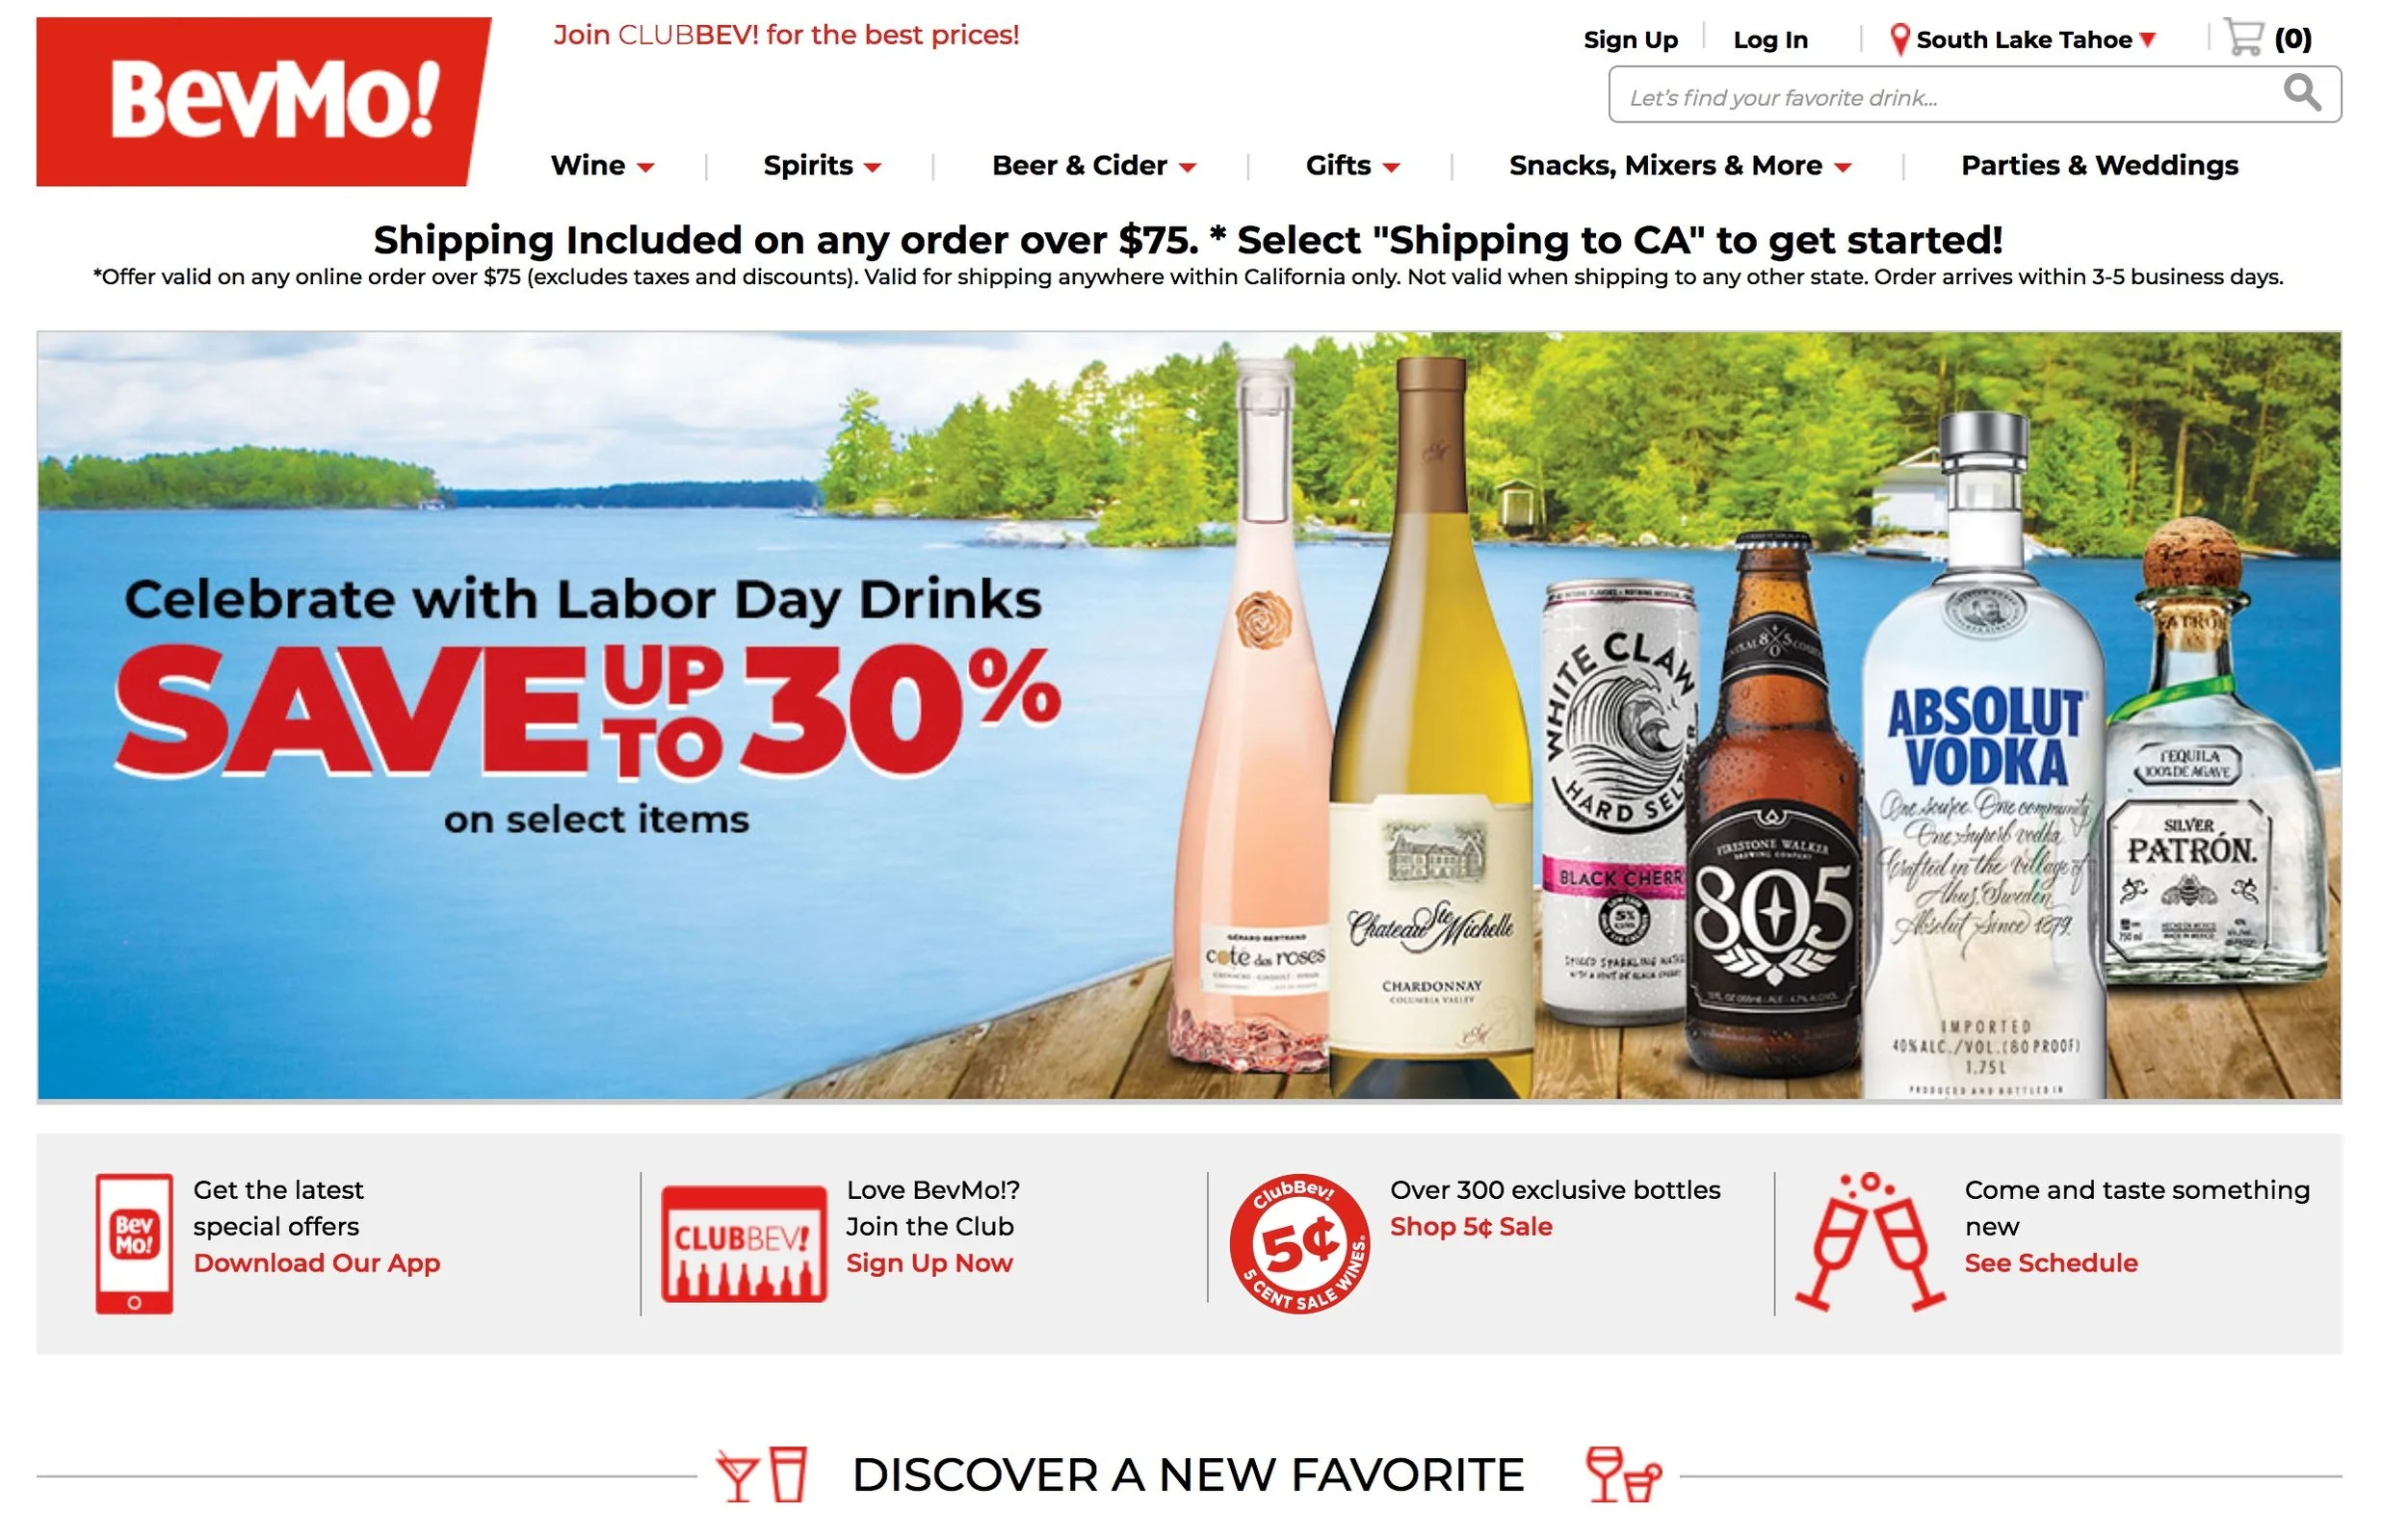Click the Sign Up link
2408x1537 pixels.
point(1630,40)
